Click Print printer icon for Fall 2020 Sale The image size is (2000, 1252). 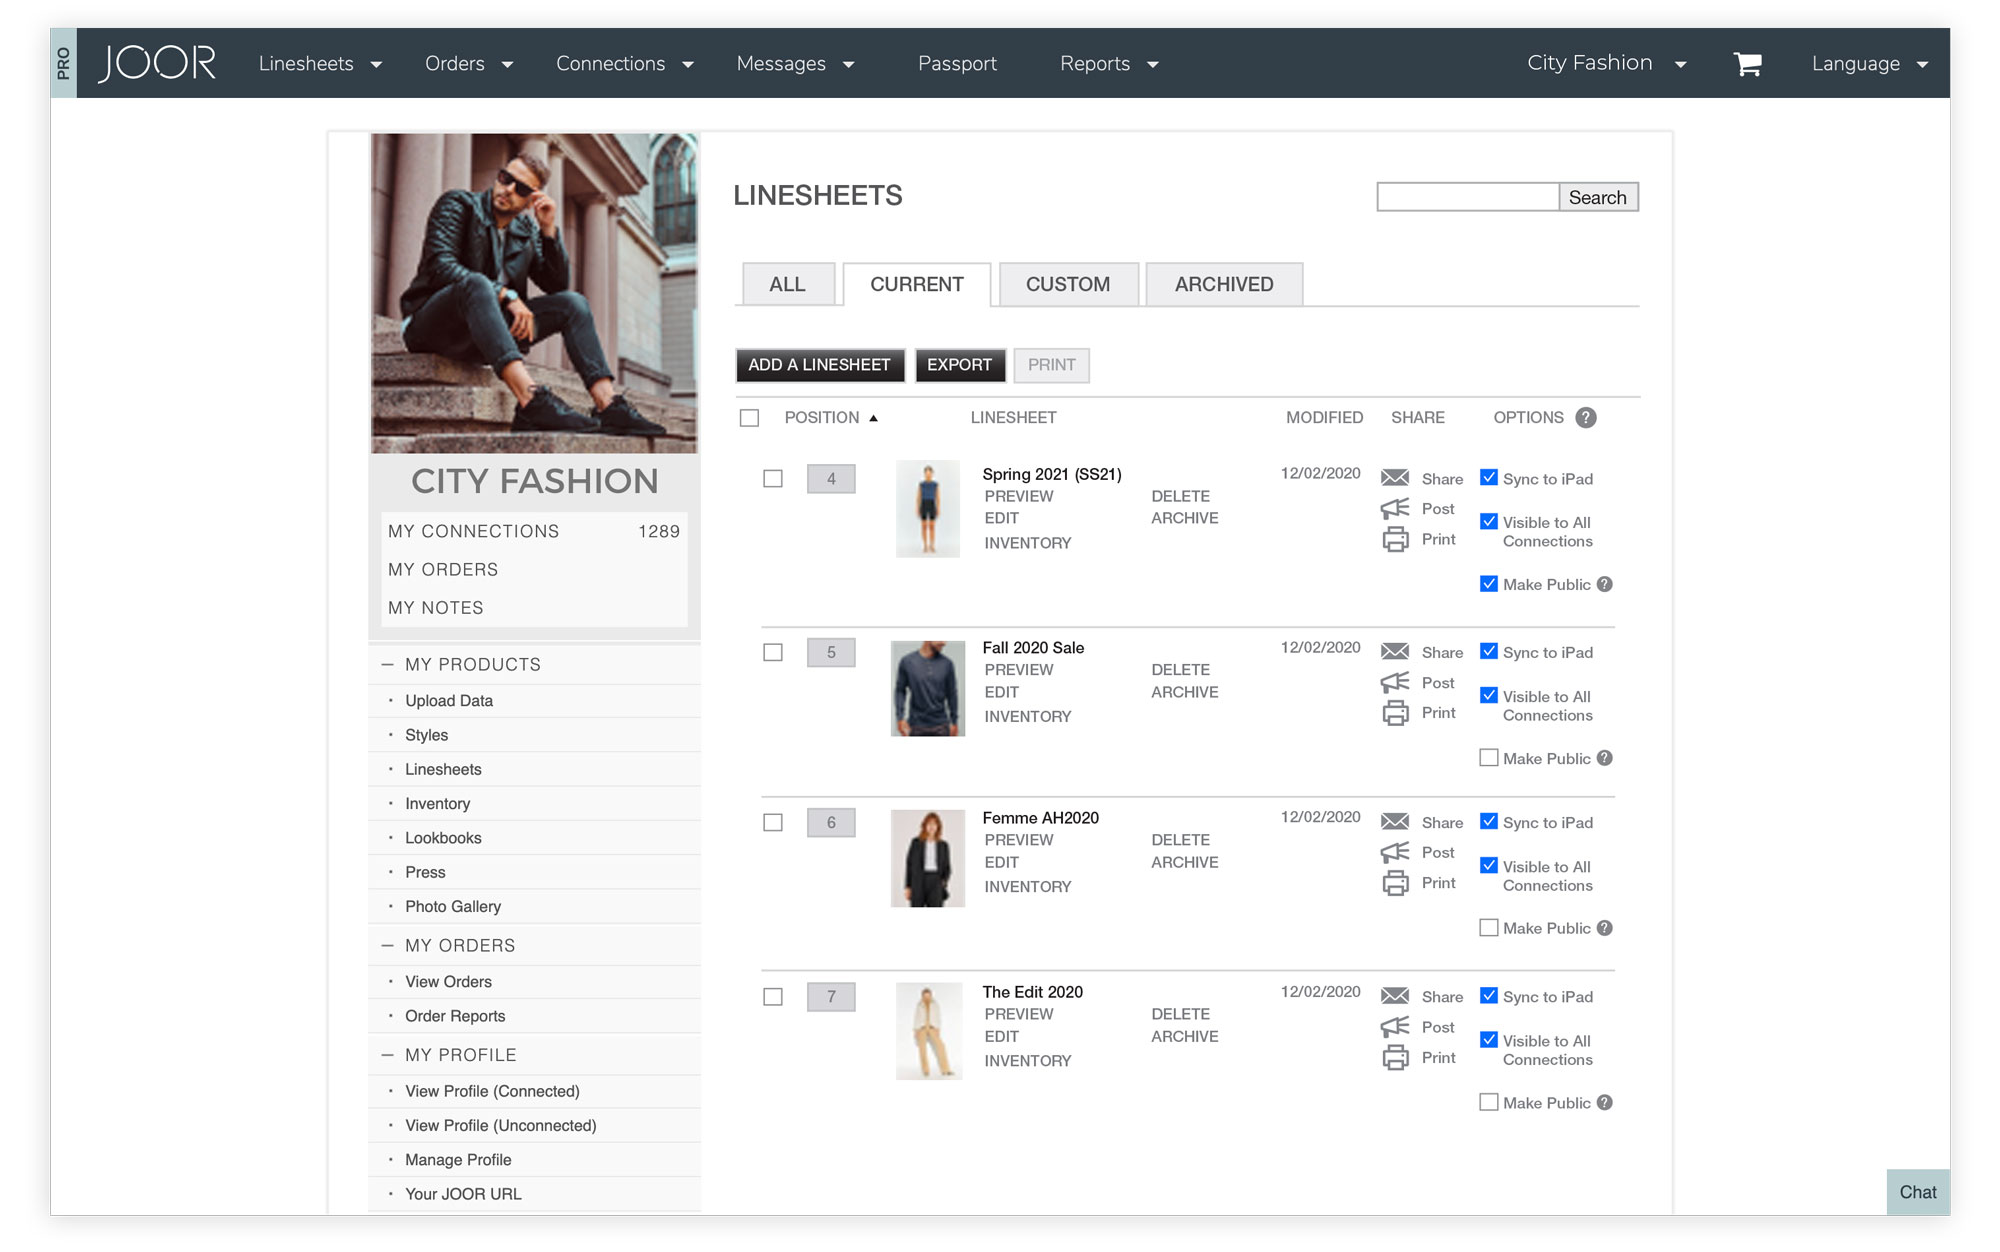click(1395, 713)
